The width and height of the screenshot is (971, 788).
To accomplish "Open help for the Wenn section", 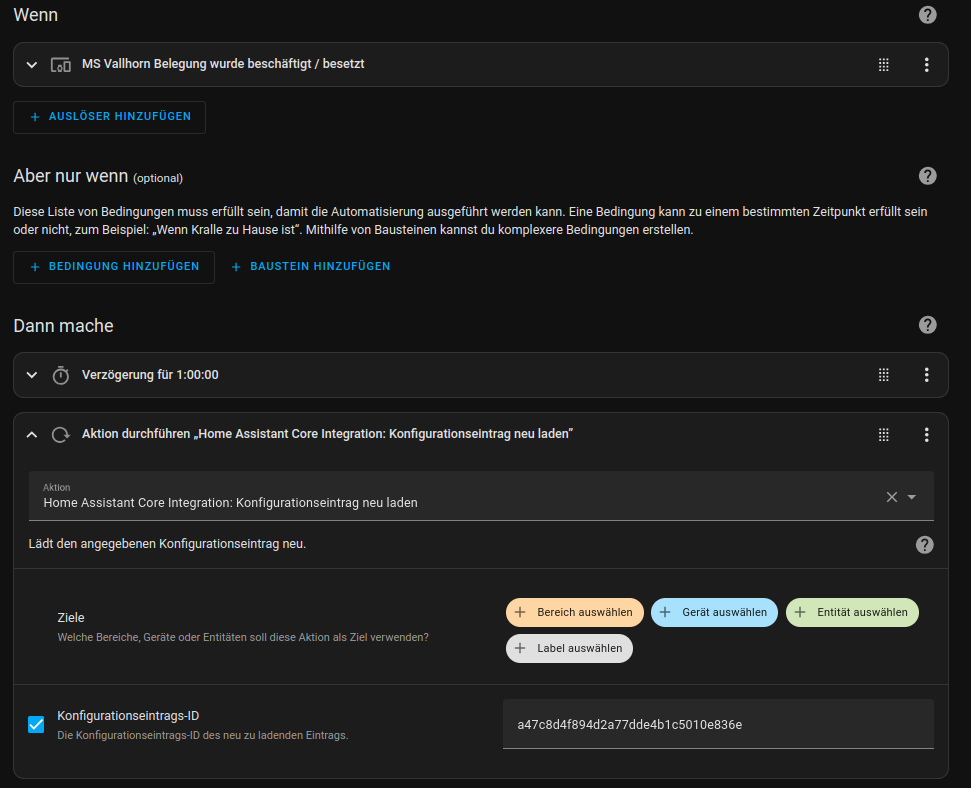I will pyautogui.click(x=927, y=15).
